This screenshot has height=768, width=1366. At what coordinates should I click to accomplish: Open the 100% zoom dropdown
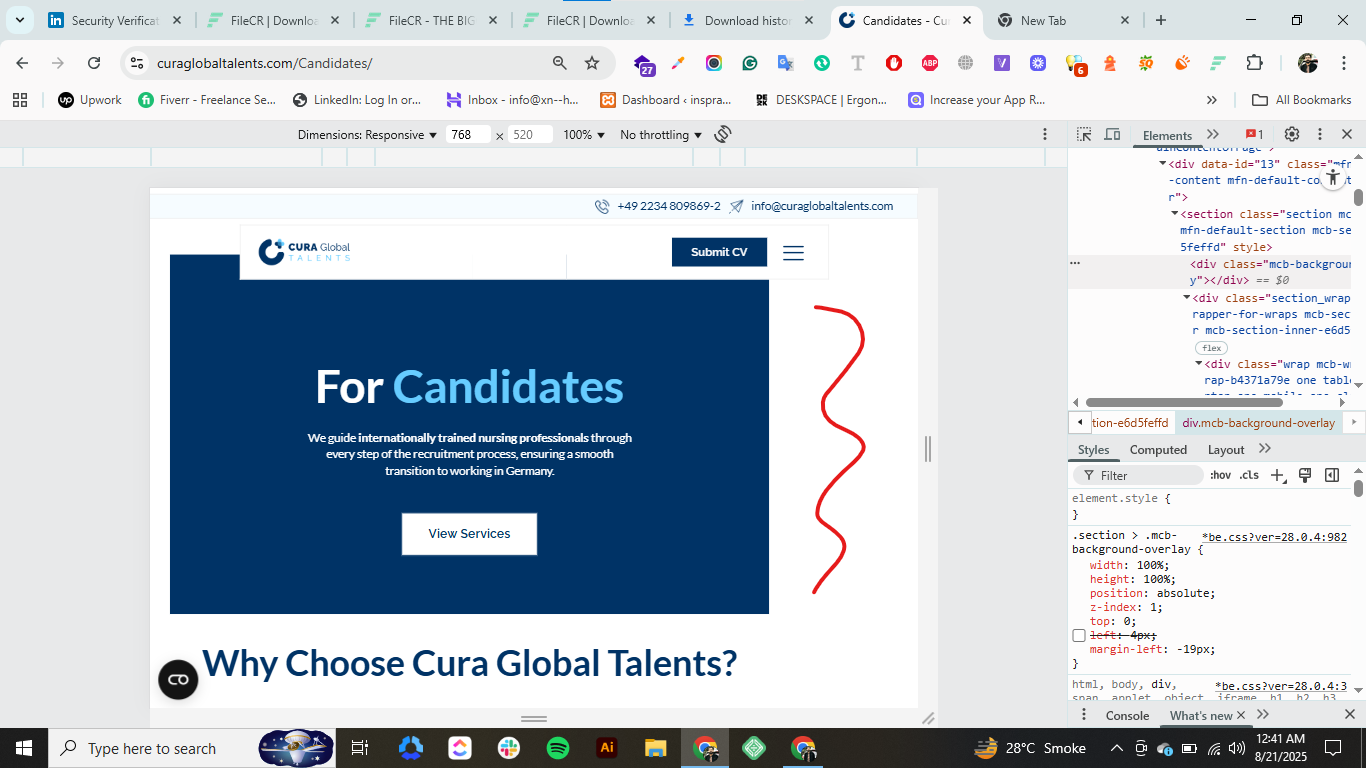(584, 134)
